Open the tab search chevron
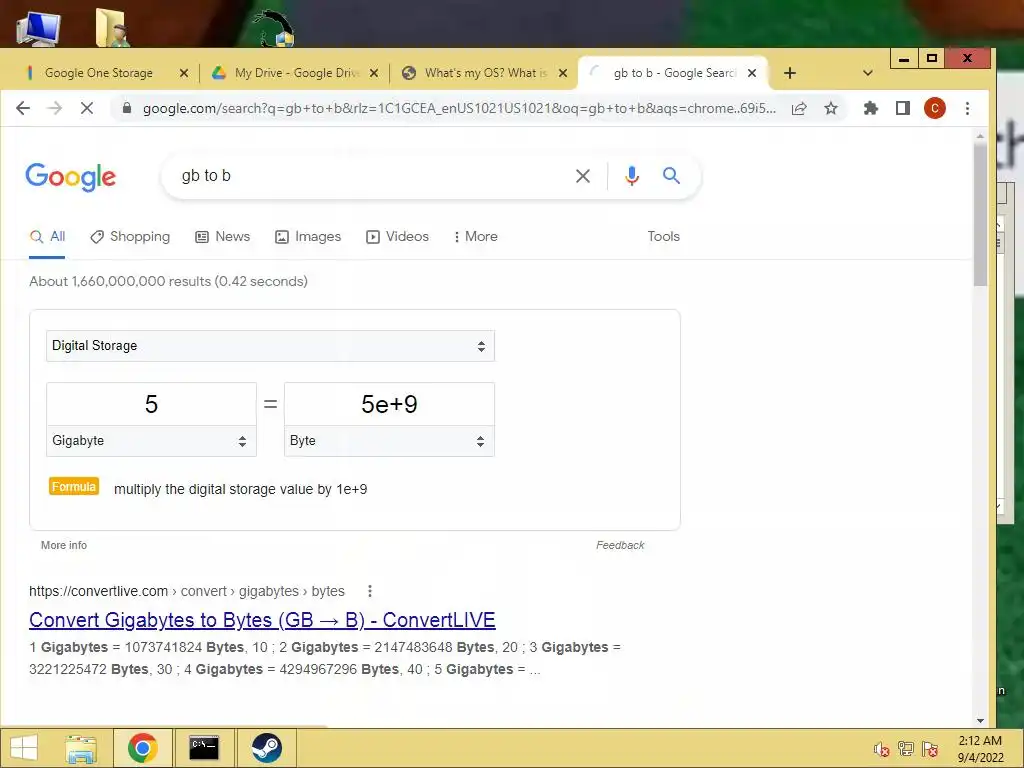The image size is (1024, 768). coord(867,73)
